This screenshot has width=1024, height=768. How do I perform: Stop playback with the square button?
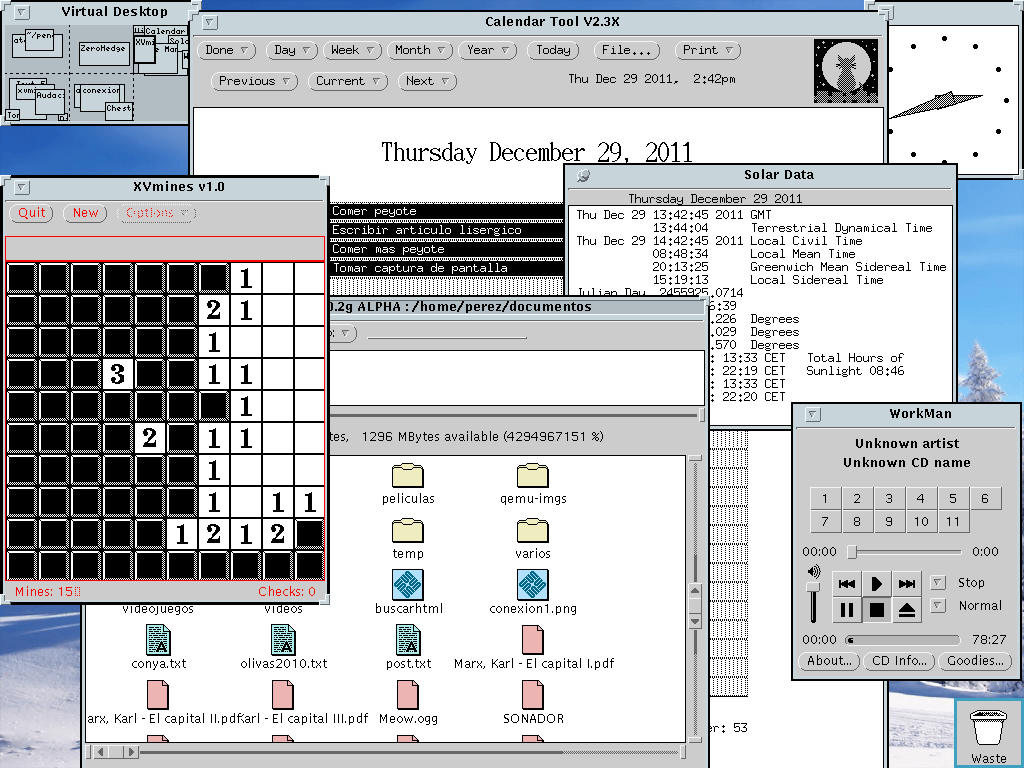(x=876, y=610)
